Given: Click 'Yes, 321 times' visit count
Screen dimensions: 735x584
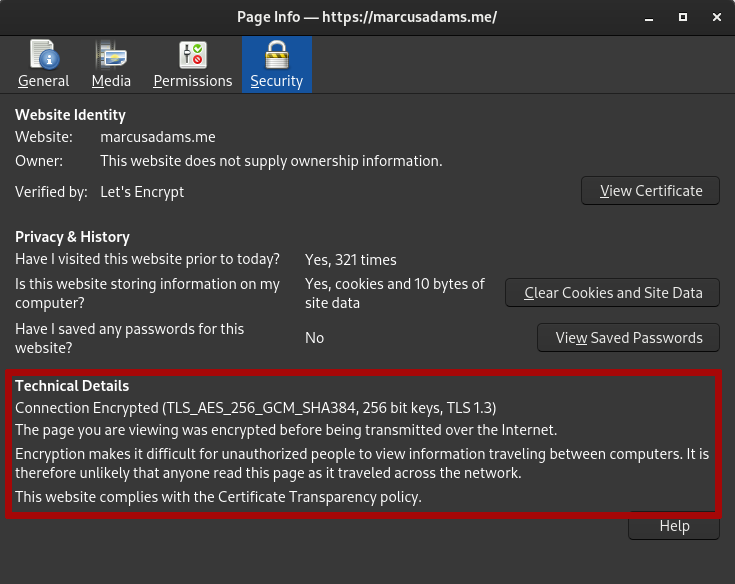Looking at the screenshot, I should pos(351,260).
